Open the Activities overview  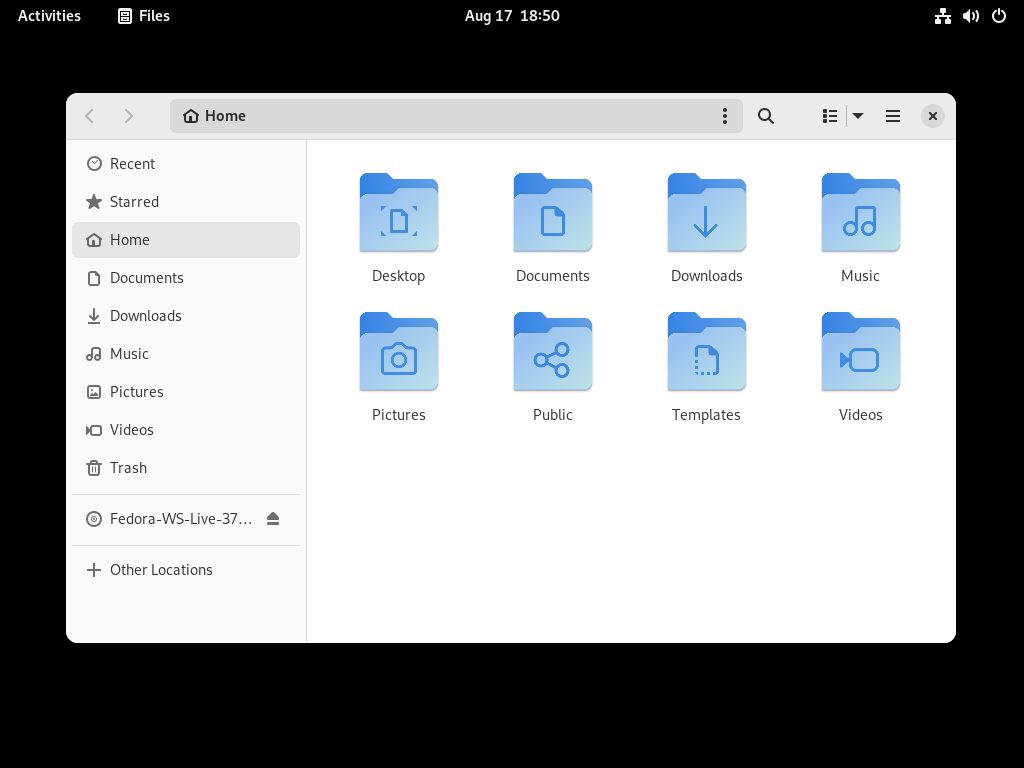[50, 16]
